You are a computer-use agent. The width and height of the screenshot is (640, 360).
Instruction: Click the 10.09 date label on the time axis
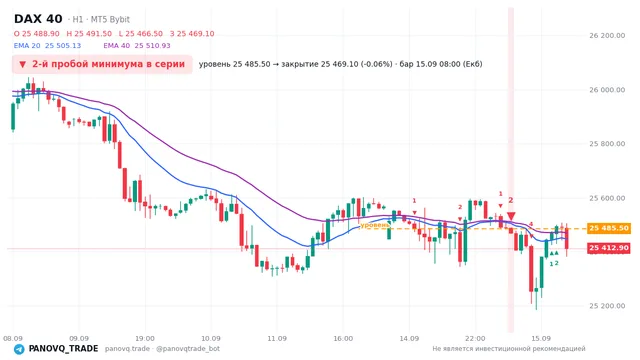(211, 338)
